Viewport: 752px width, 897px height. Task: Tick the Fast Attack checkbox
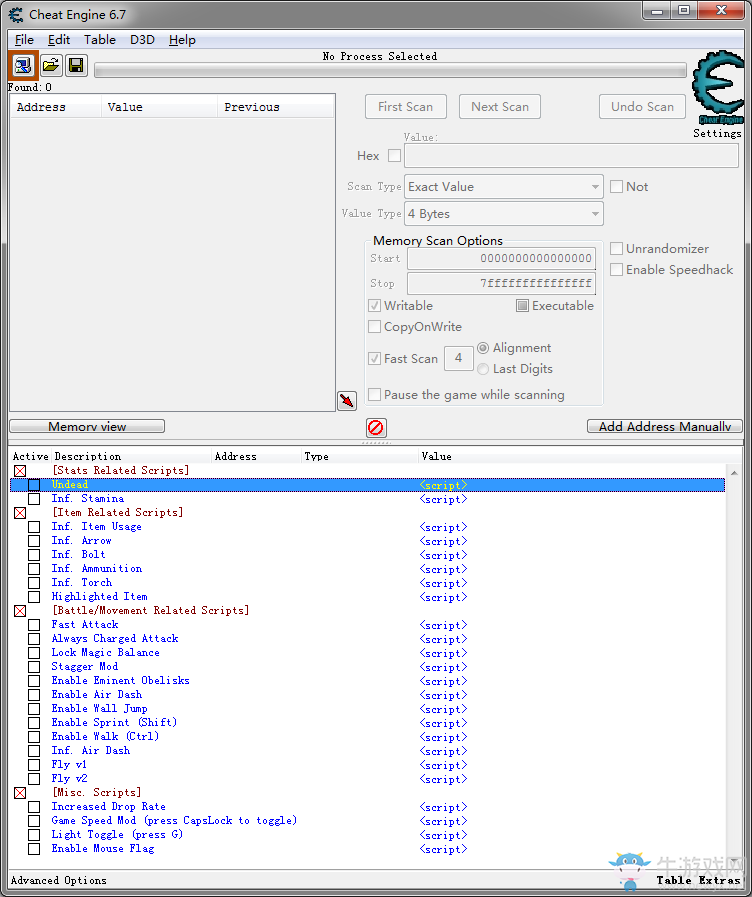coord(34,625)
